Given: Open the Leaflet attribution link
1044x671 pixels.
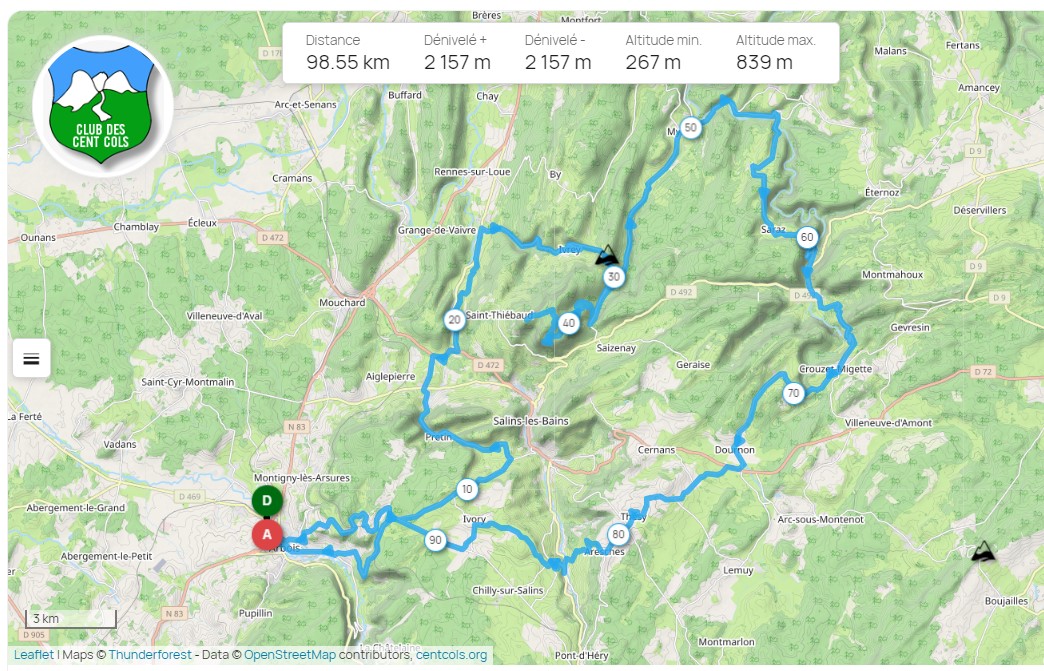Looking at the screenshot, I should click(x=34, y=654).
